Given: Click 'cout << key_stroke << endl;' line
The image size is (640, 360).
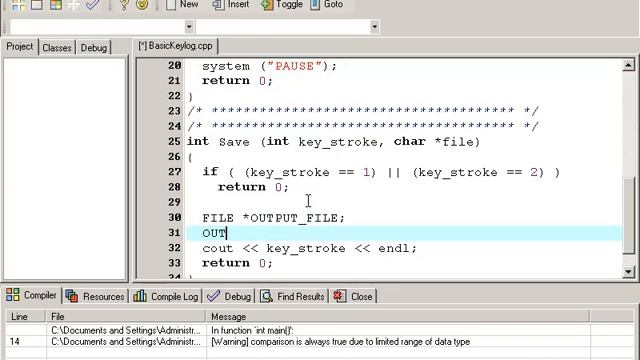Looking at the screenshot, I should click(x=309, y=249).
